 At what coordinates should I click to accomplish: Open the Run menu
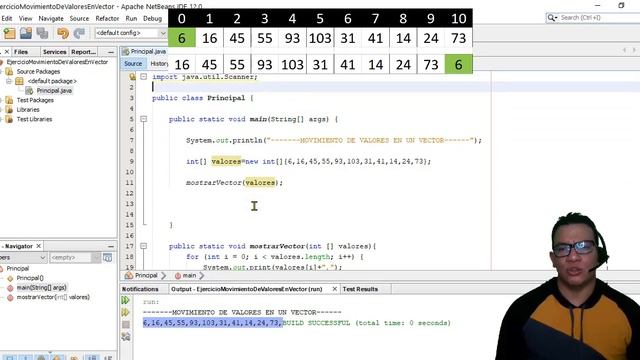(131, 18)
